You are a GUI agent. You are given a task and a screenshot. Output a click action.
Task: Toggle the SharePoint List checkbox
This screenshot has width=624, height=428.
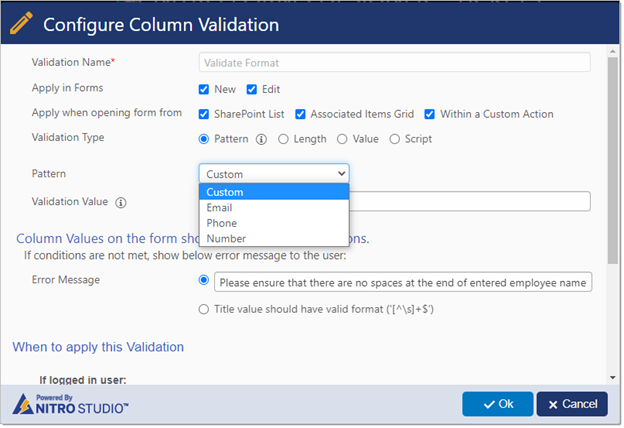point(204,114)
